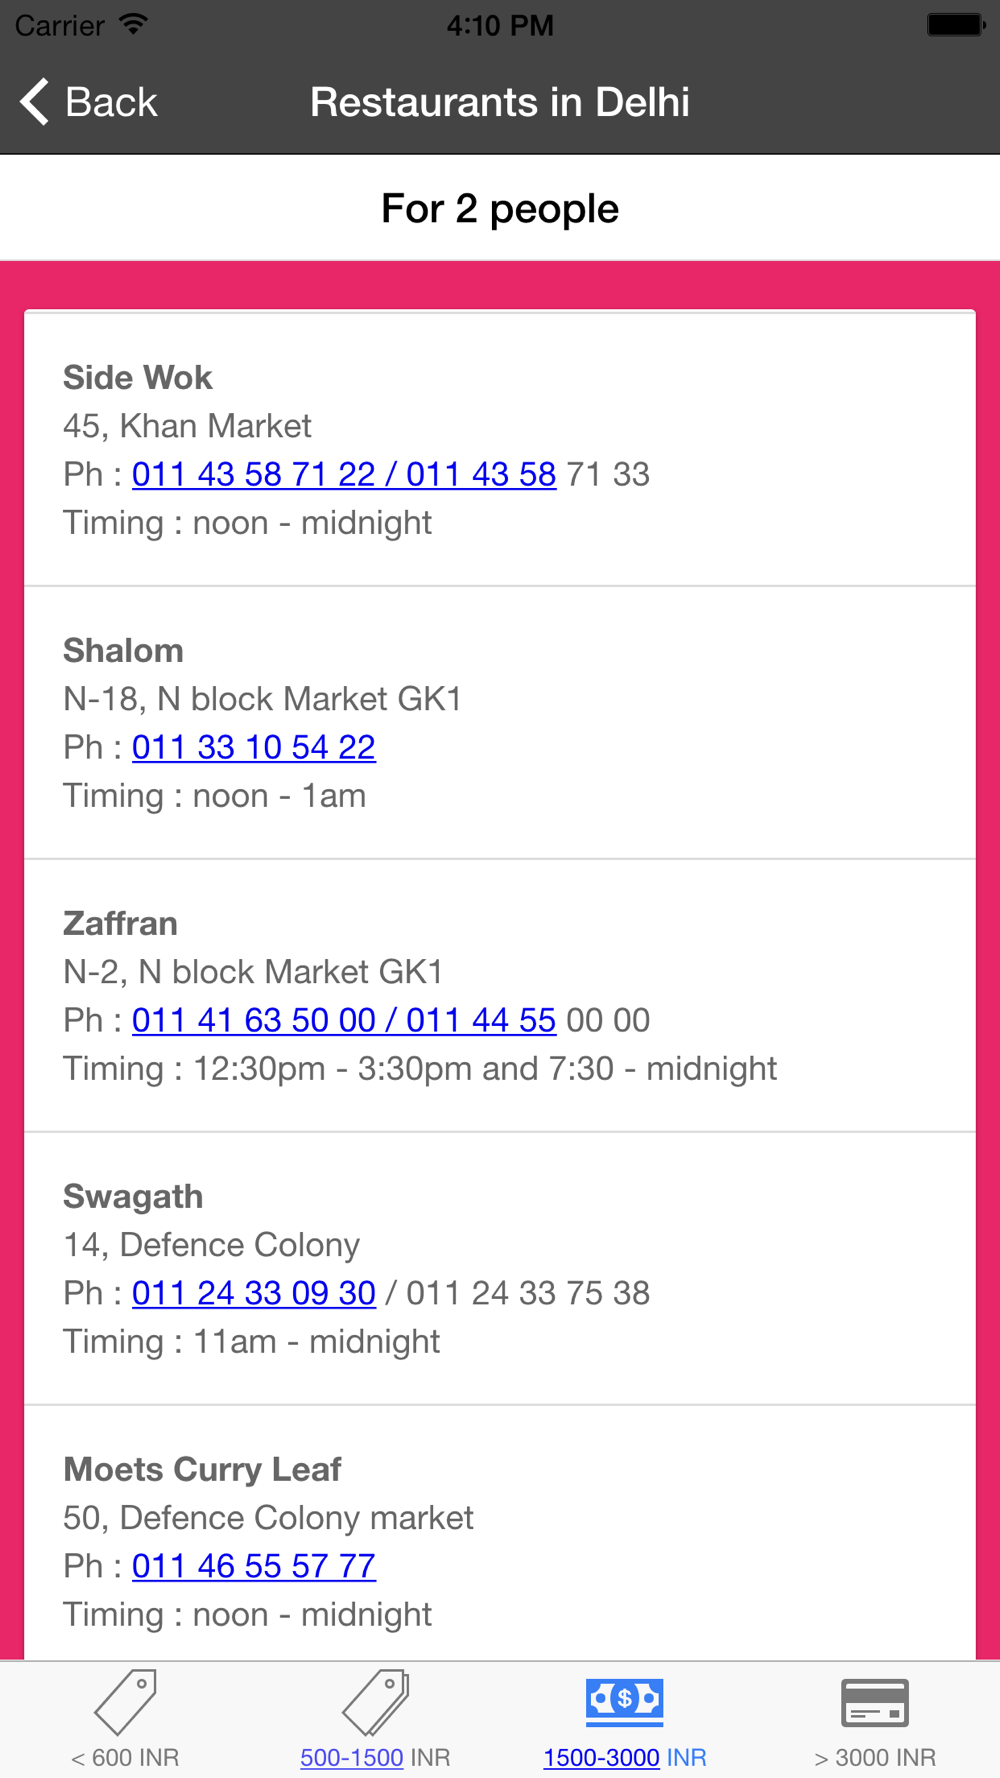Tap the Swagath restaurant title
The height and width of the screenshot is (1778, 1000).
tap(133, 1197)
